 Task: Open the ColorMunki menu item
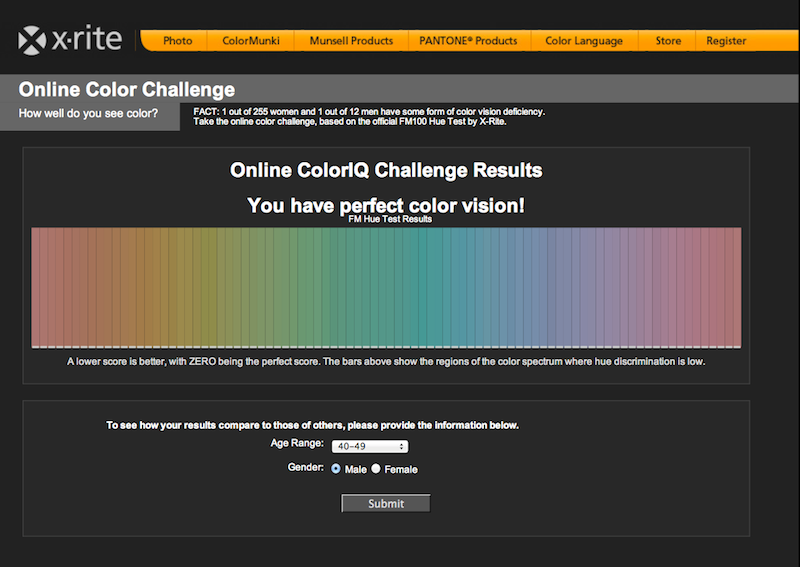[x=251, y=41]
